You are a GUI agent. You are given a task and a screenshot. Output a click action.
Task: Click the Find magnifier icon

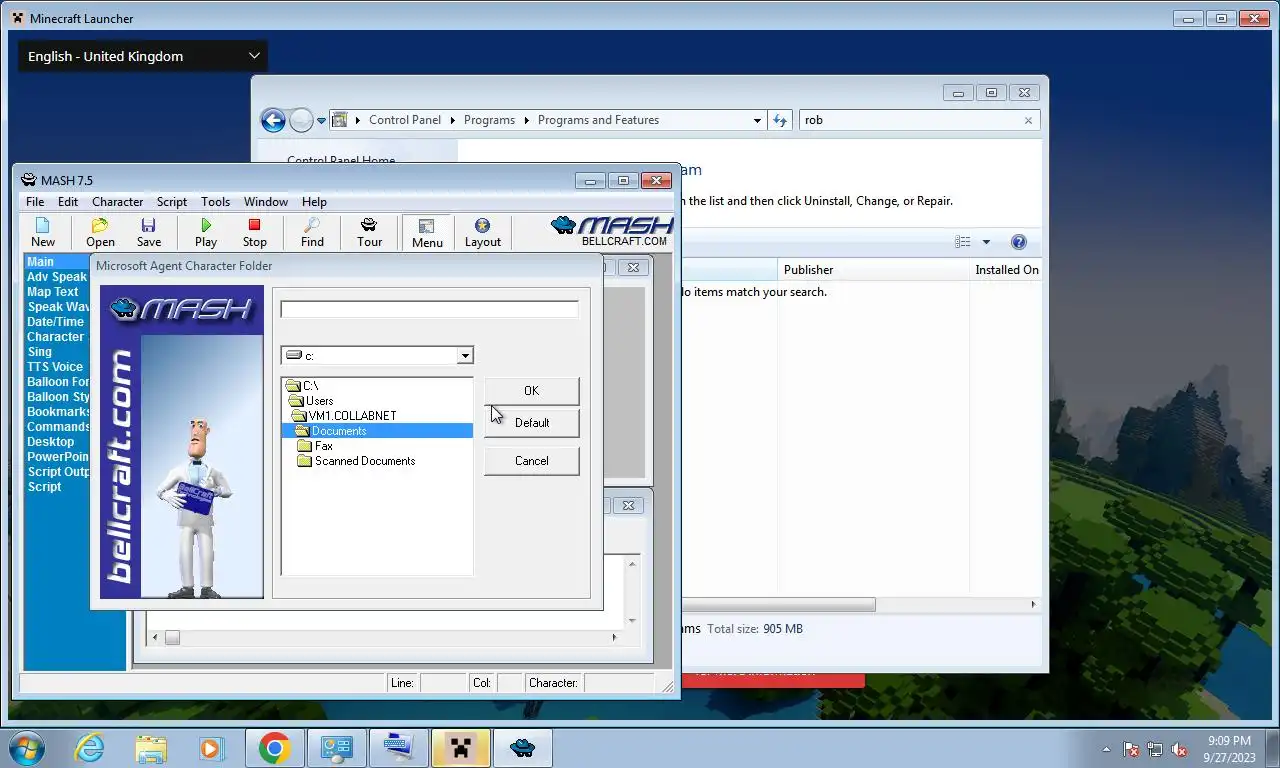312,232
